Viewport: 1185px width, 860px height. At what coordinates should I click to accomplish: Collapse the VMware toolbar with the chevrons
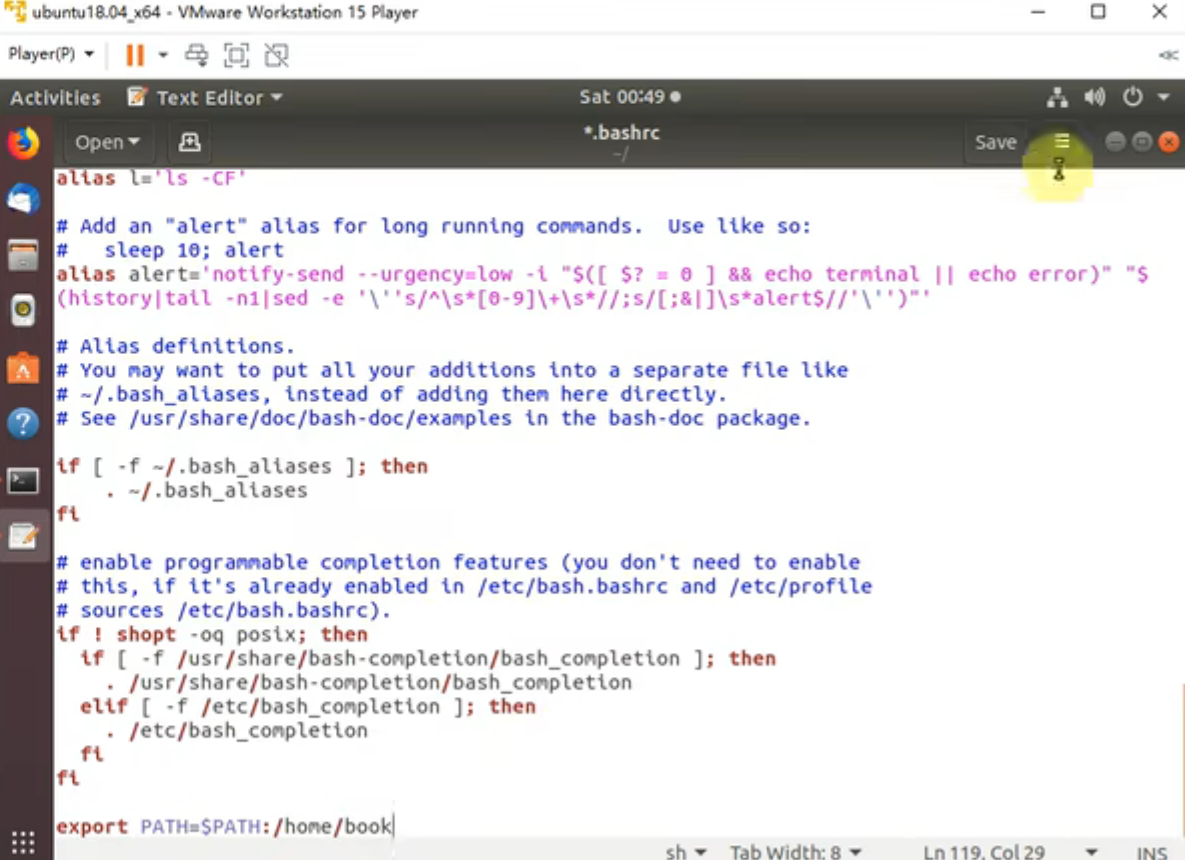[x=1168, y=54]
